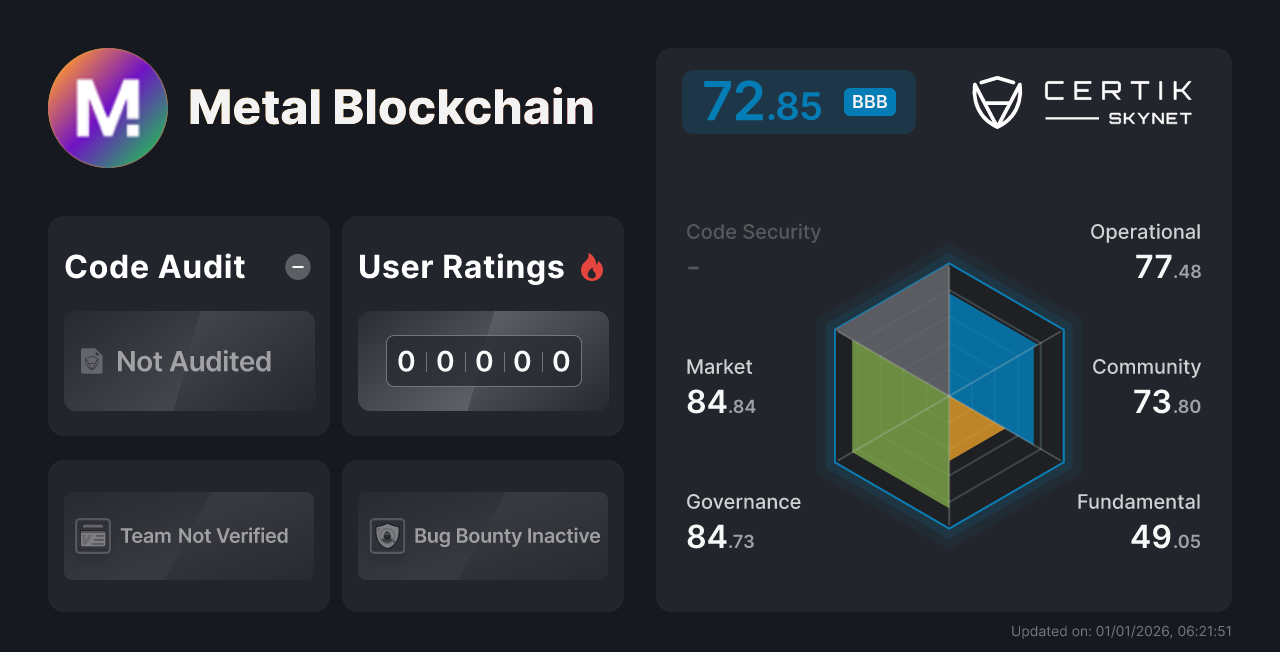Click the user ratings counter showing 00000
The height and width of the screenshot is (652, 1280).
[x=483, y=361]
